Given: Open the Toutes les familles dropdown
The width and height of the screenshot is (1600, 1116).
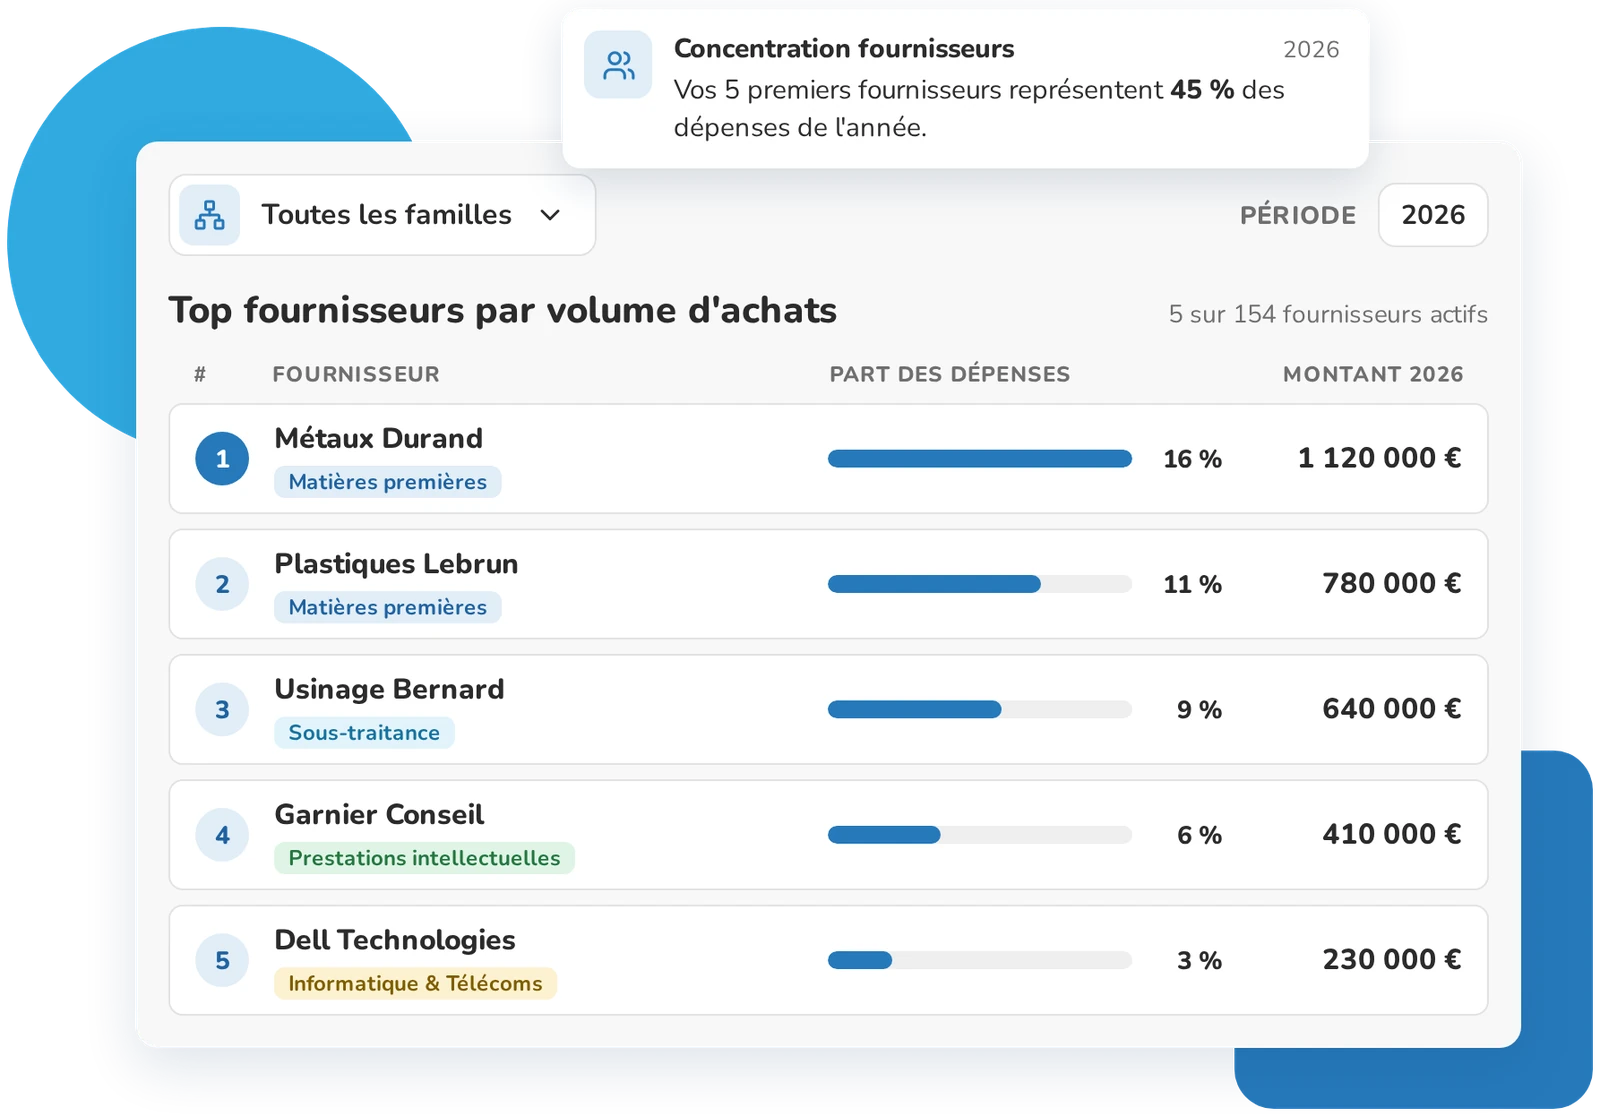Looking at the screenshot, I should (x=382, y=215).
